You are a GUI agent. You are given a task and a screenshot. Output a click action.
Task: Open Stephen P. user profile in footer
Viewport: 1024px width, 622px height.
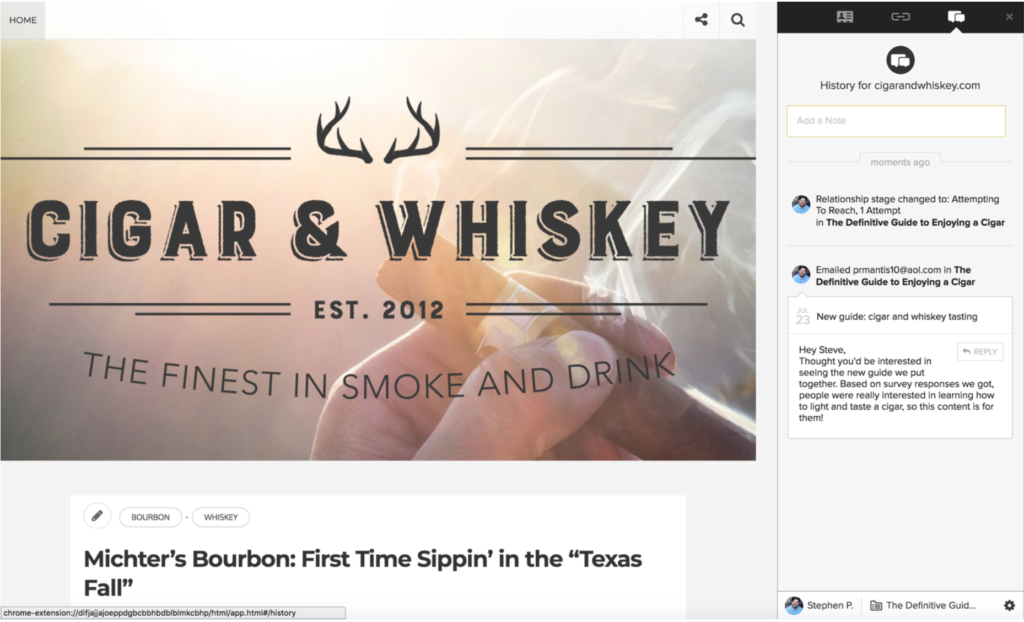click(x=821, y=605)
